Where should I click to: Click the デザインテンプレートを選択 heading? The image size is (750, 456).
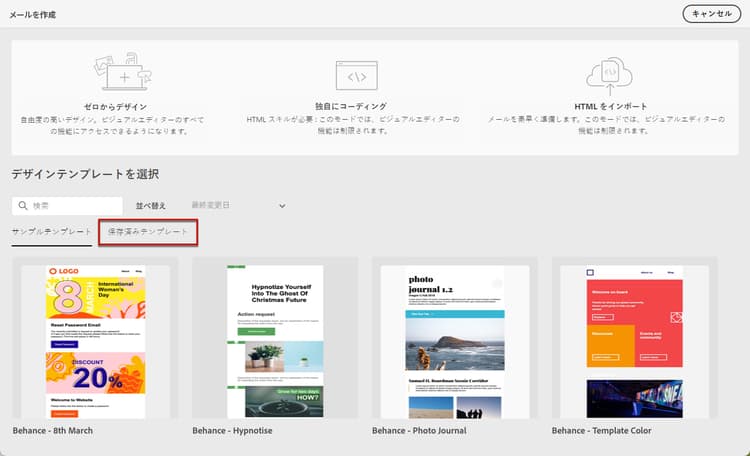tap(85, 174)
